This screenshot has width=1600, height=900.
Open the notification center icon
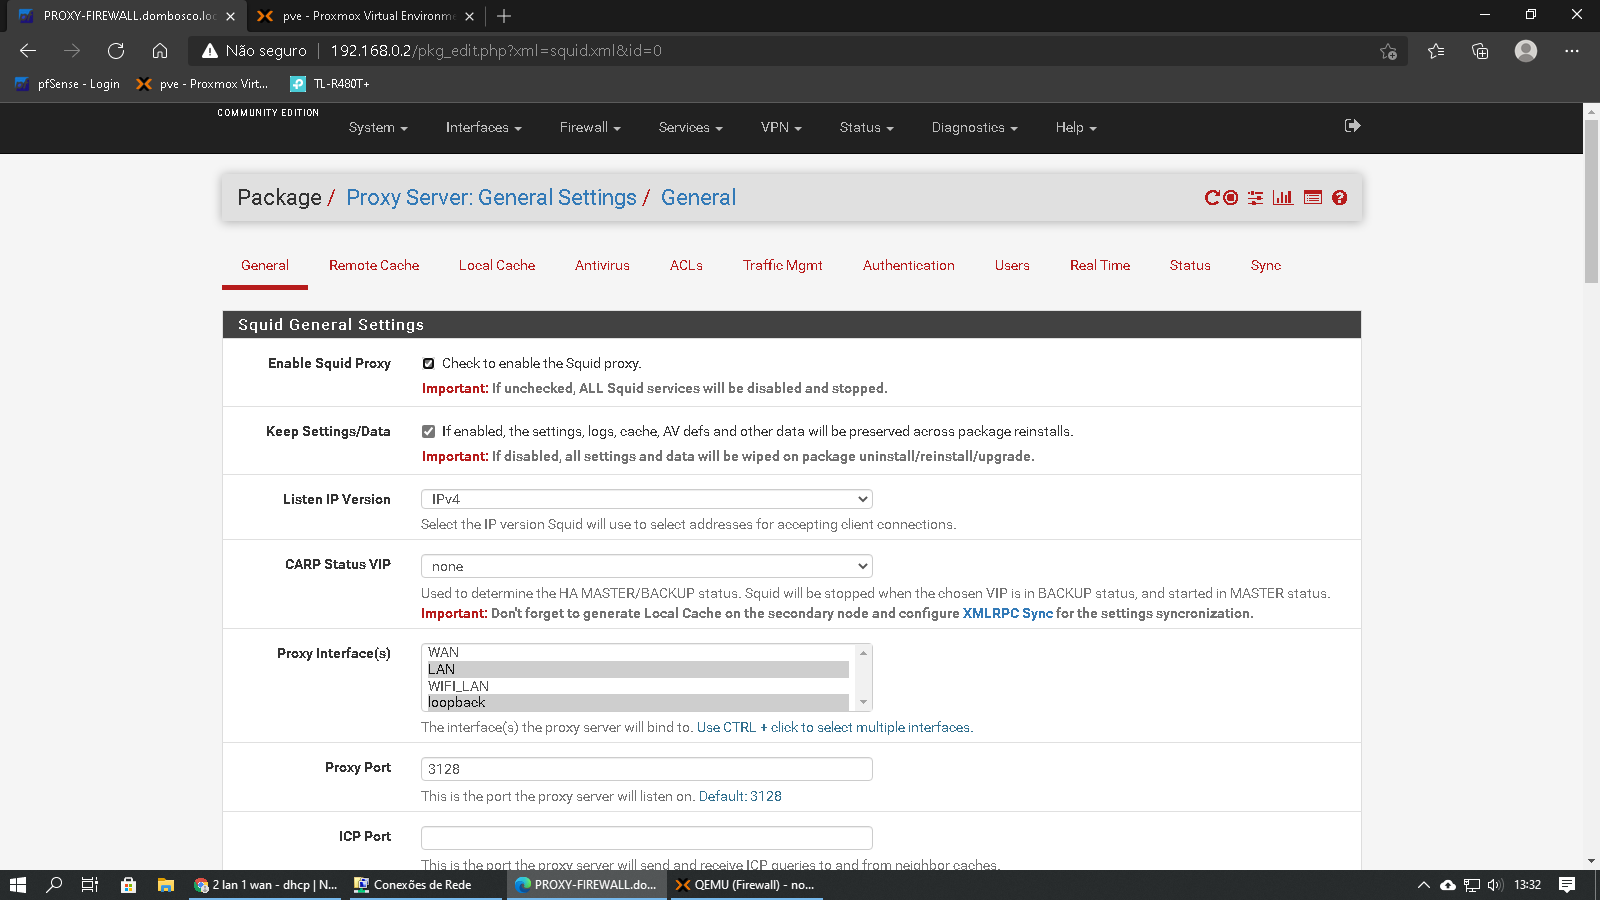click(x=1567, y=885)
